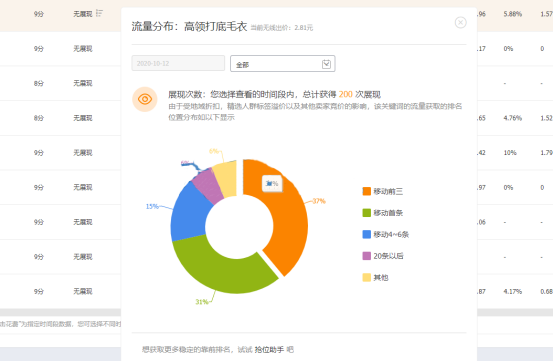Click the 当前无线出价 2.81元 label
The width and height of the screenshot is (554, 361).
[282, 28]
